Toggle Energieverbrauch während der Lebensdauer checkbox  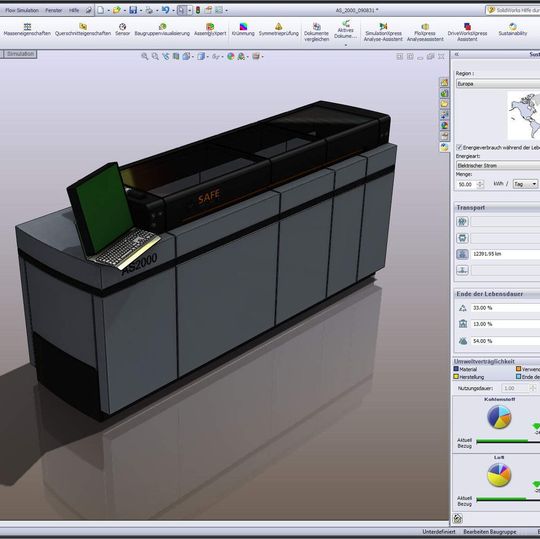click(x=459, y=147)
